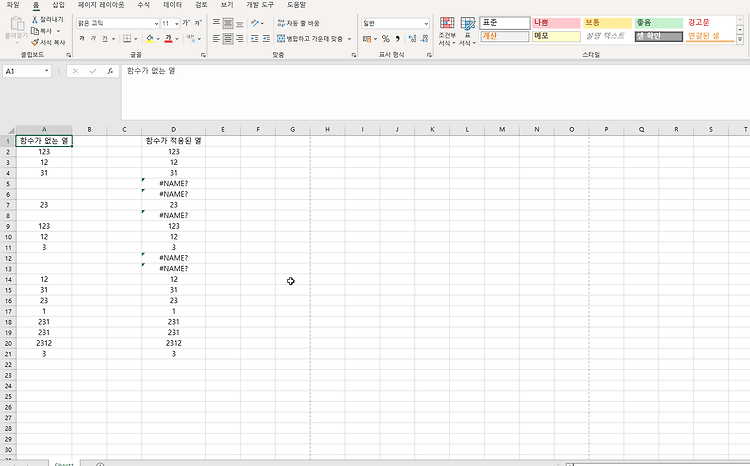Toggle Underline formatting (underlined 가)
Screen dimensions: 750x466
[105, 39]
